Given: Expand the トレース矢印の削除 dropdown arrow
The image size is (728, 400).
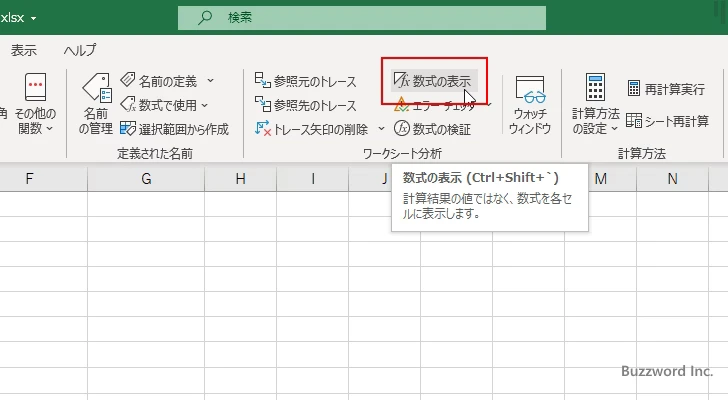Looking at the screenshot, I should [x=381, y=129].
